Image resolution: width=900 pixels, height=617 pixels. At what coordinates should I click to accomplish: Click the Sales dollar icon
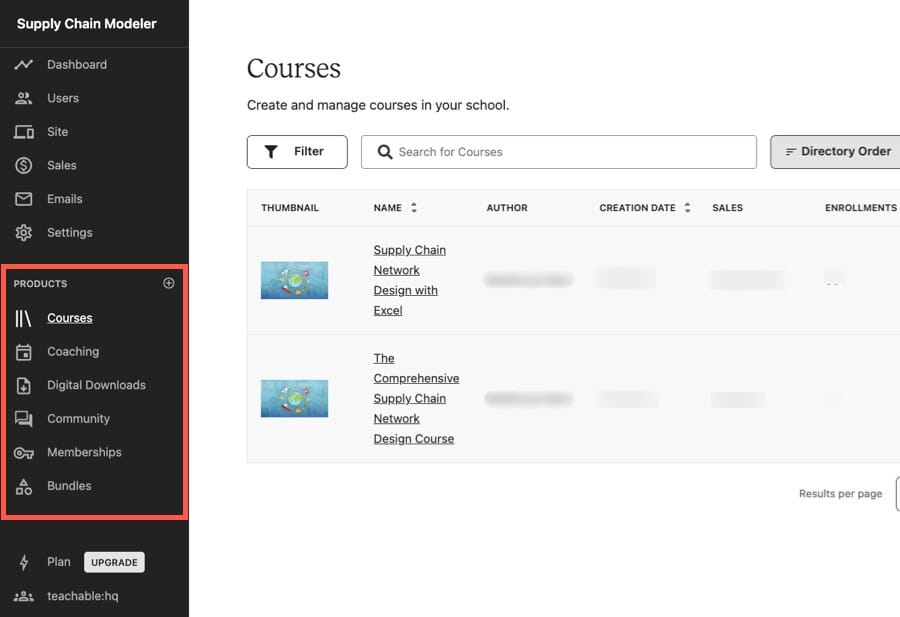click(23, 165)
